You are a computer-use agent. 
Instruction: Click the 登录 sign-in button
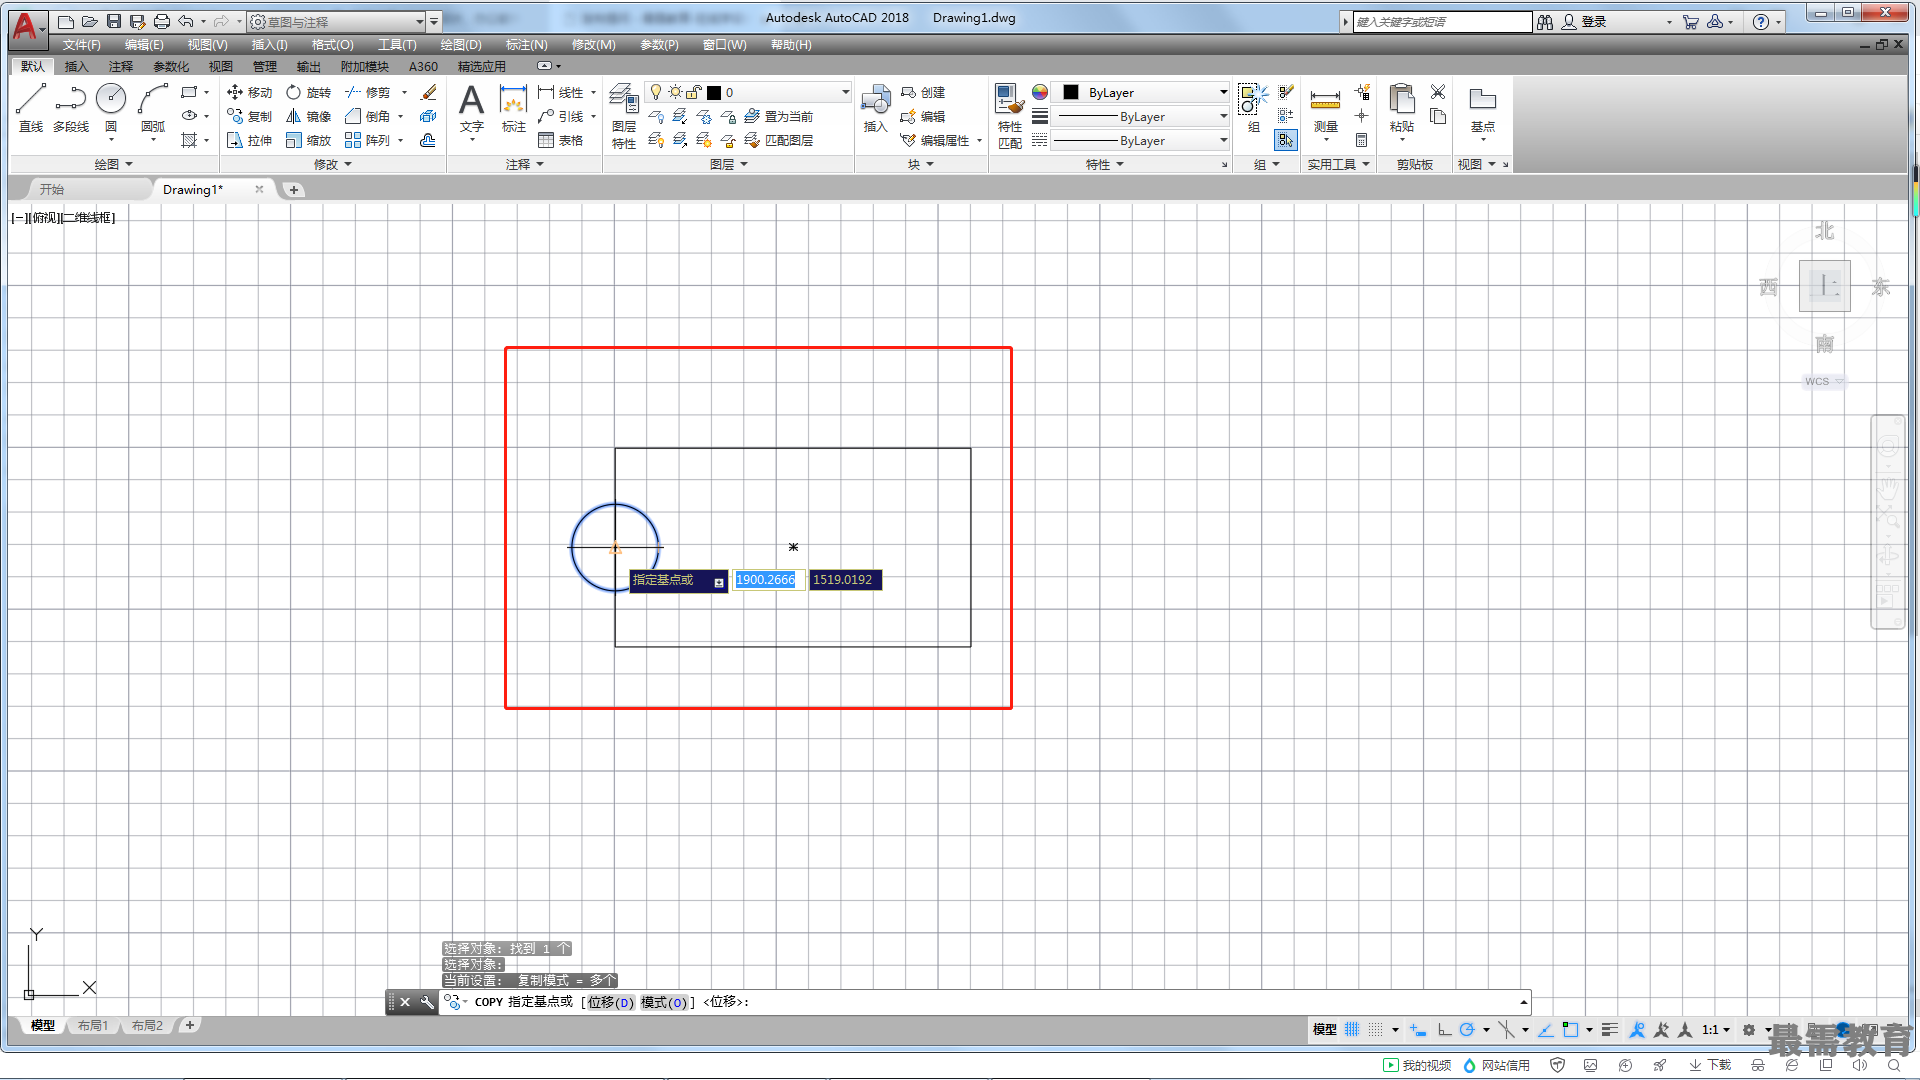tap(1584, 21)
